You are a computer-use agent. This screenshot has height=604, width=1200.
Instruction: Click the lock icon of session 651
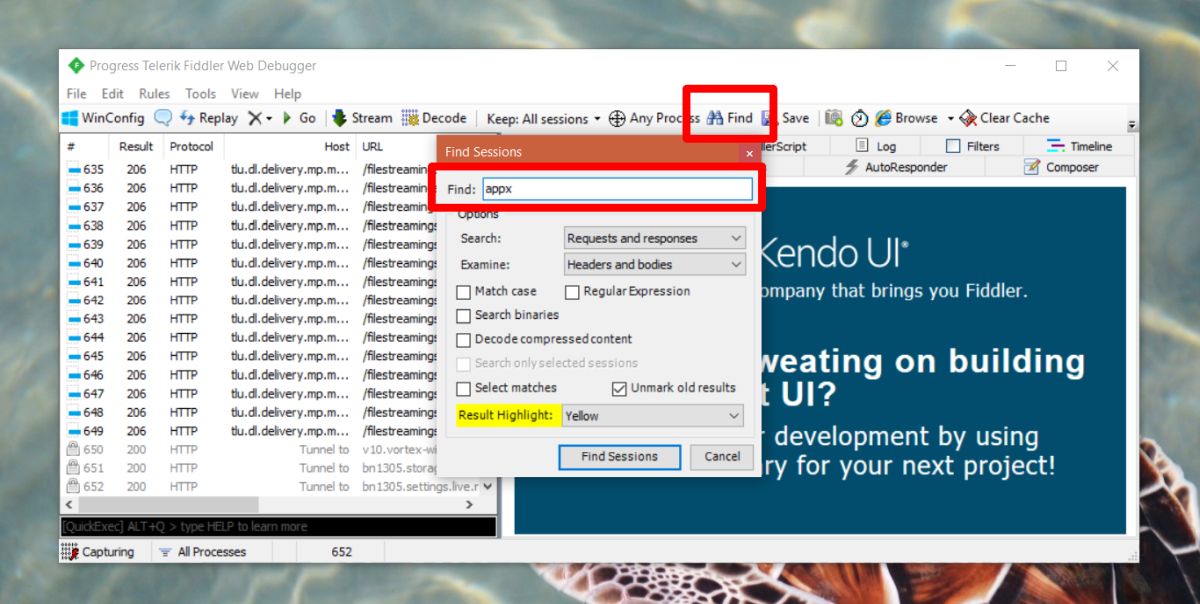pos(72,468)
